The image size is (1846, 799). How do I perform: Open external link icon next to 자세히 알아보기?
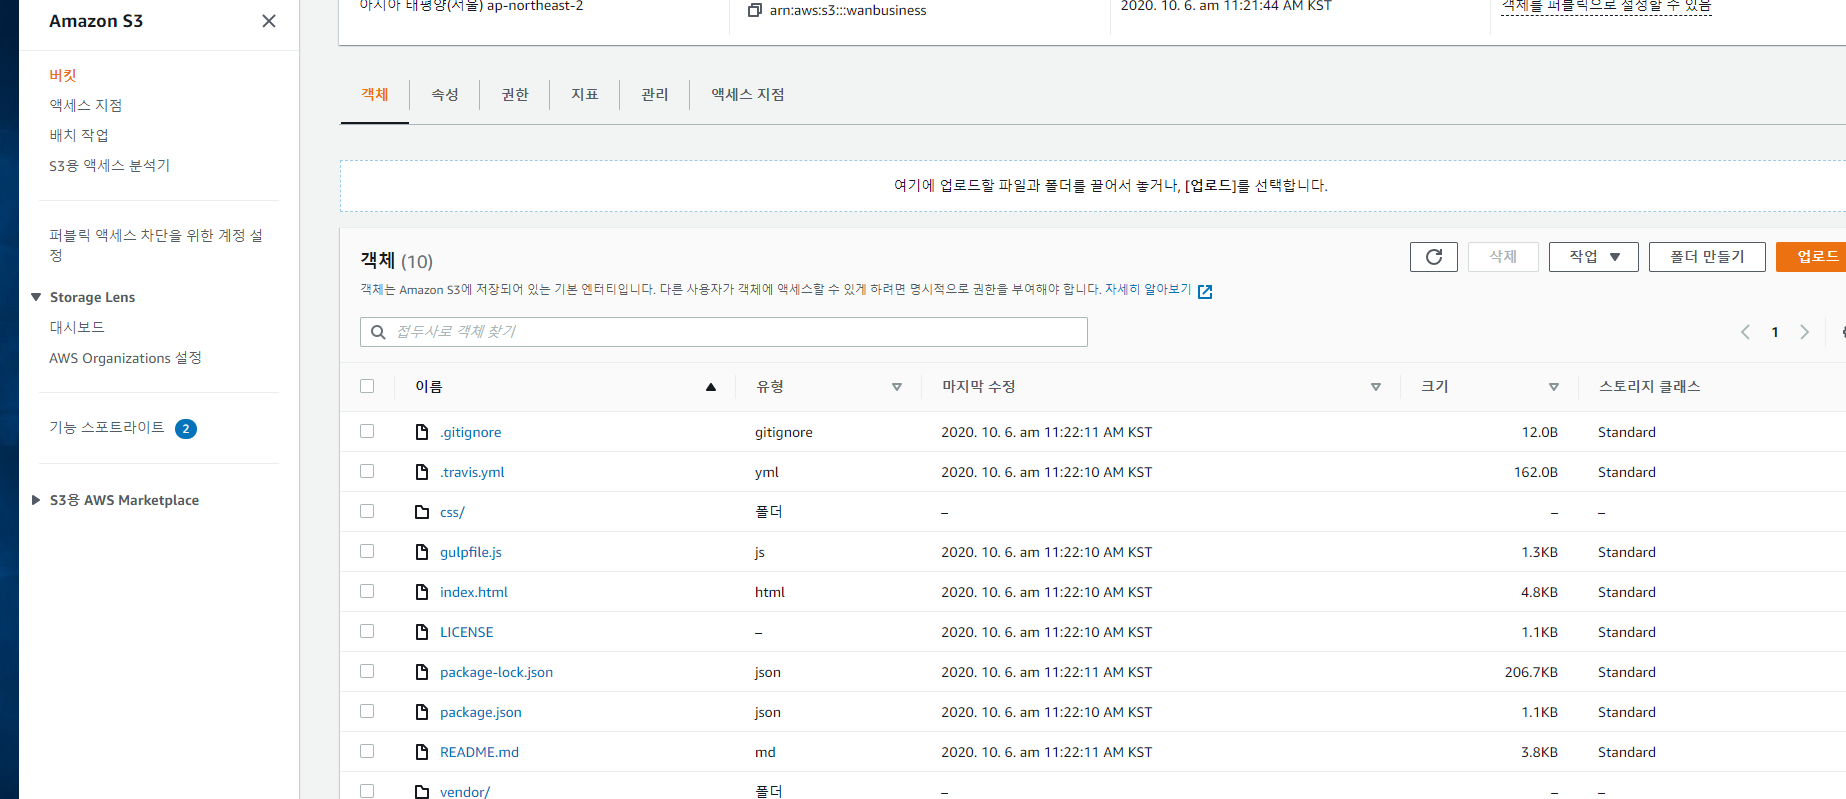click(x=1205, y=291)
